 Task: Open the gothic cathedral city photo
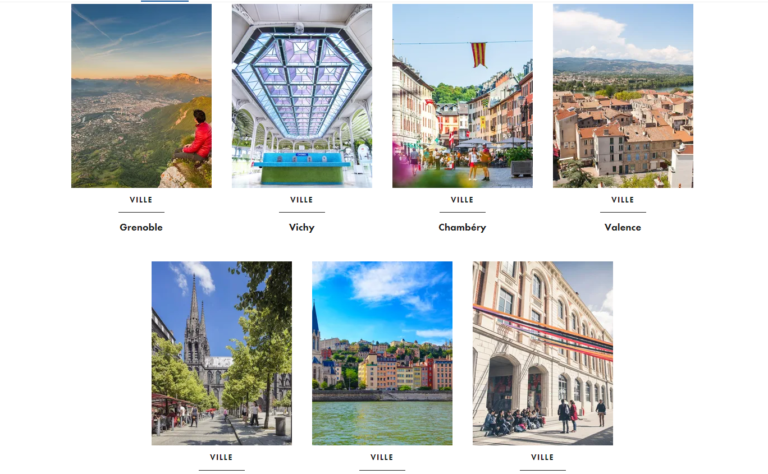(221, 353)
